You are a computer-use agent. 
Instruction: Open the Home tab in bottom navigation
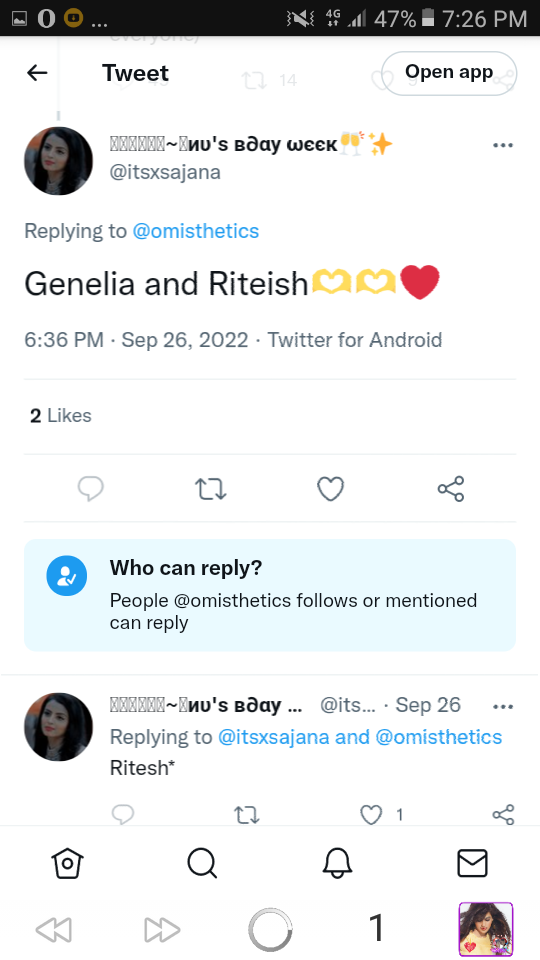tap(67, 863)
